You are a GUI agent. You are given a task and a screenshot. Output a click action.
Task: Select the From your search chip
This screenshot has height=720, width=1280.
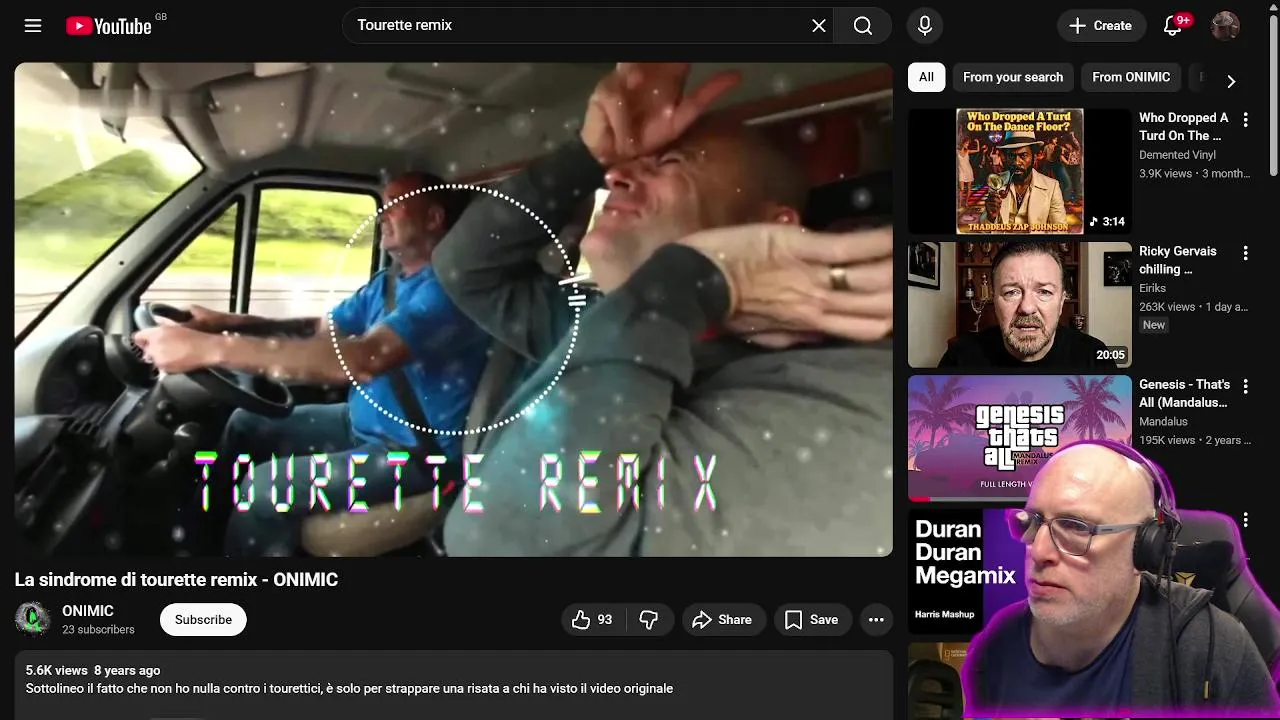point(1013,77)
